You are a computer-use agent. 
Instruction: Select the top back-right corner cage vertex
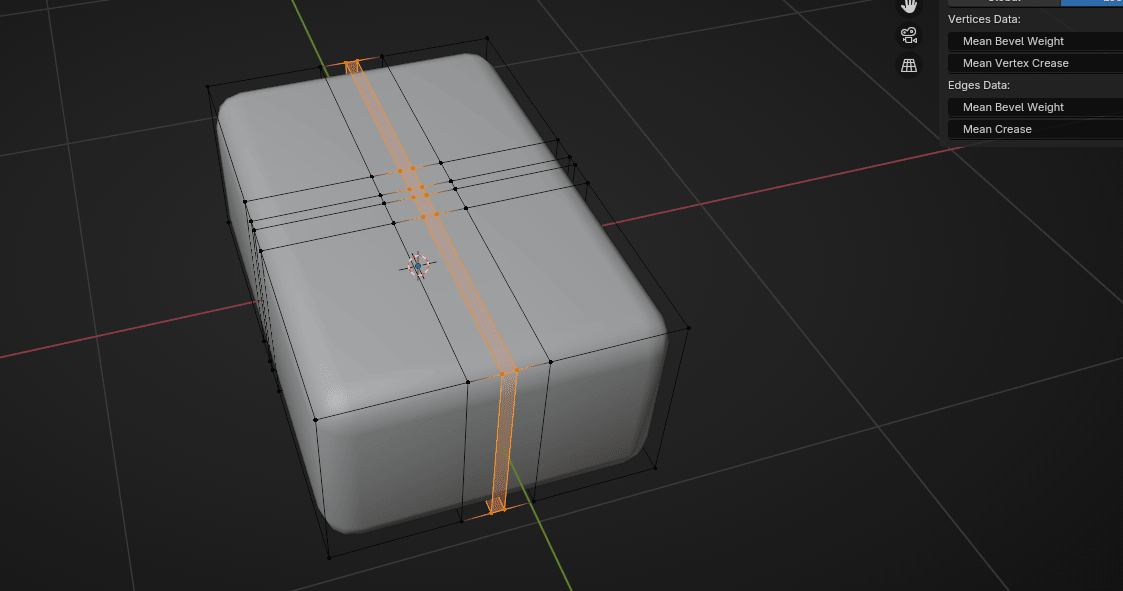tap(487, 39)
